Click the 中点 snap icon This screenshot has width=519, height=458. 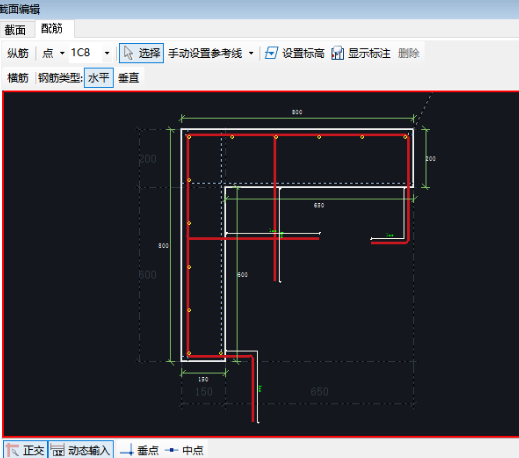172,450
